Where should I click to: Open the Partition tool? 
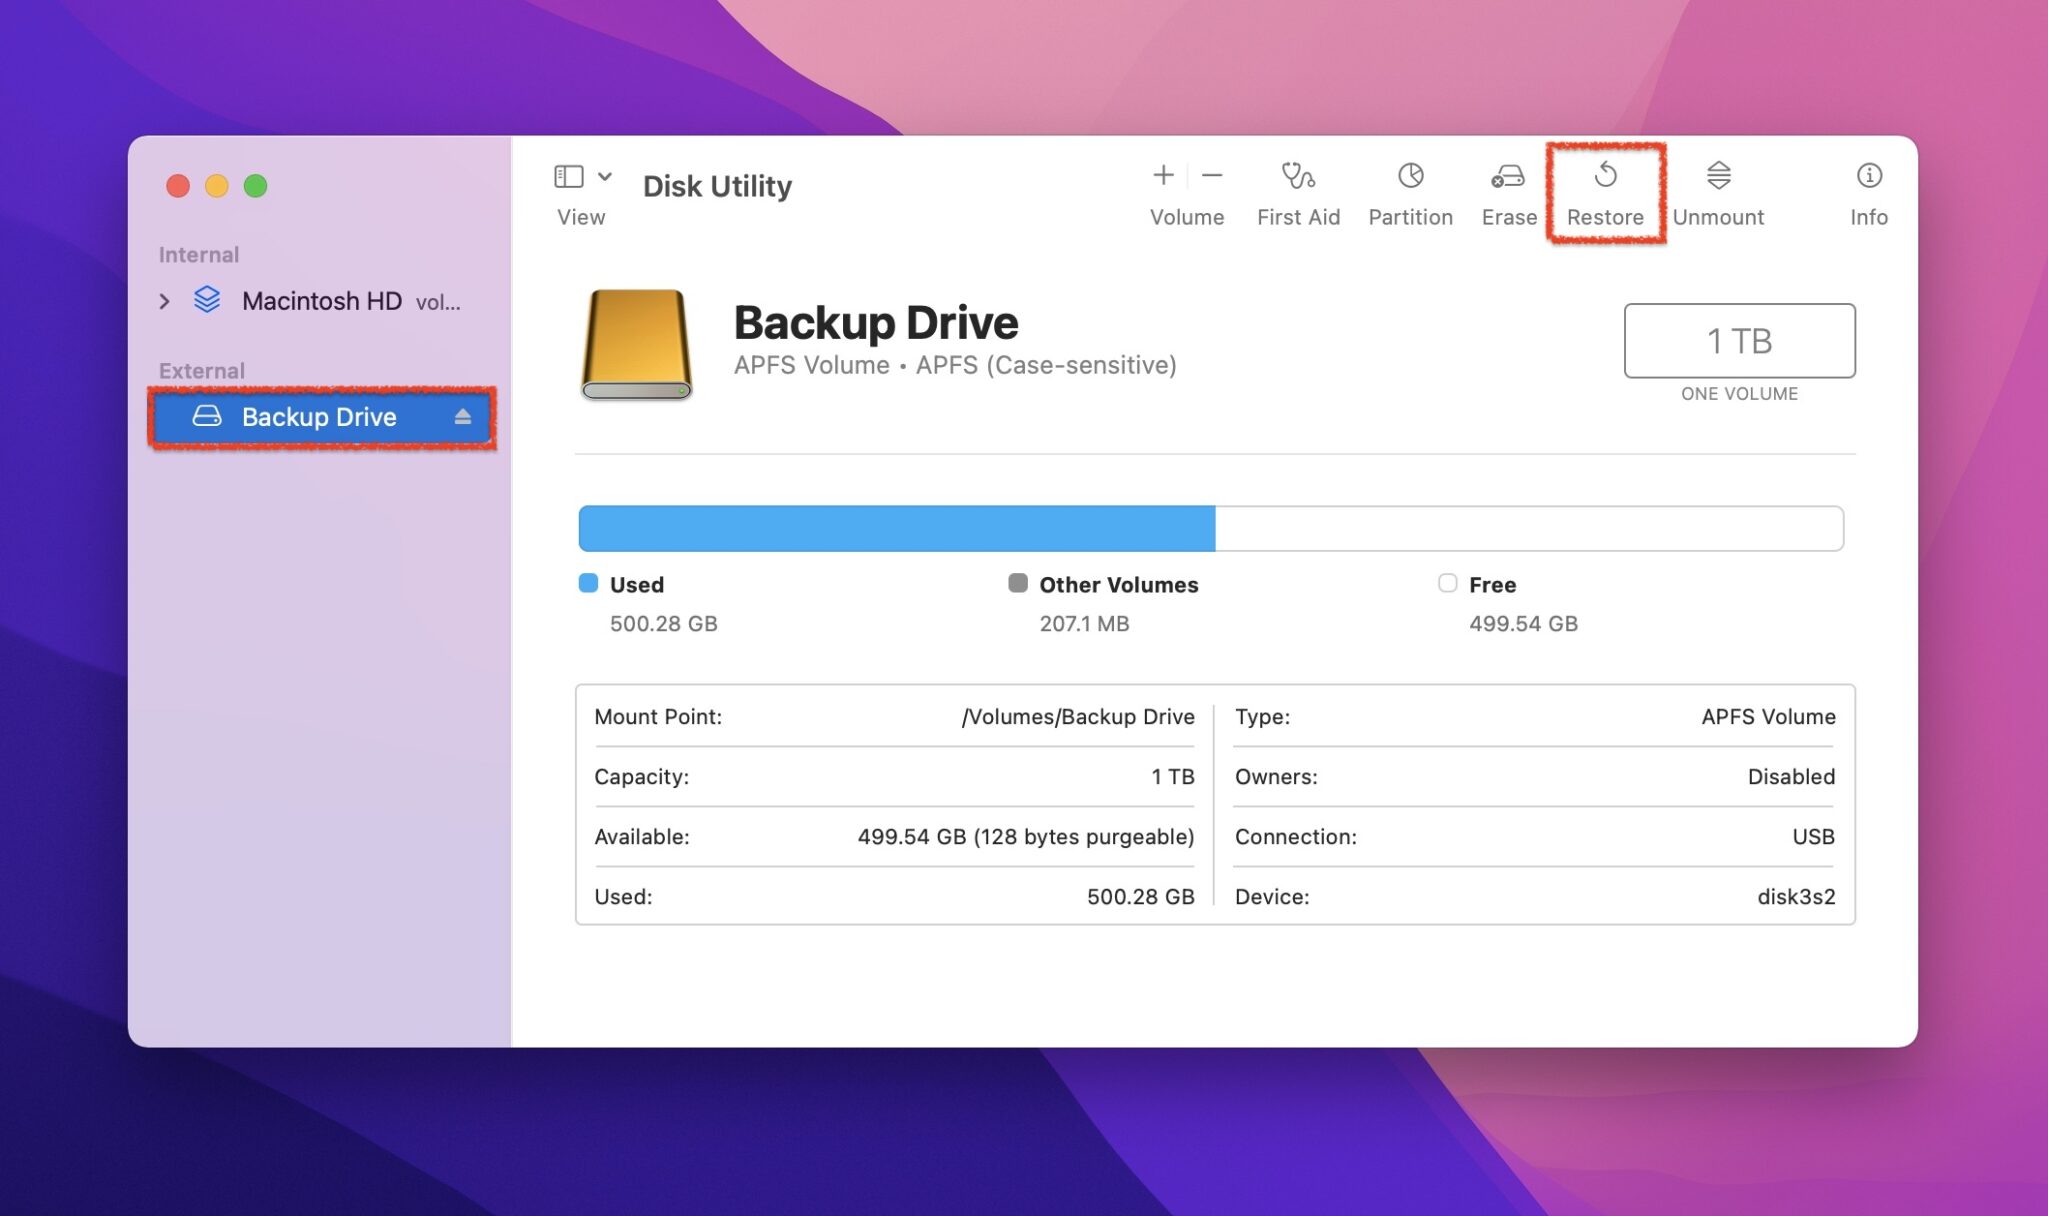tap(1410, 190)
